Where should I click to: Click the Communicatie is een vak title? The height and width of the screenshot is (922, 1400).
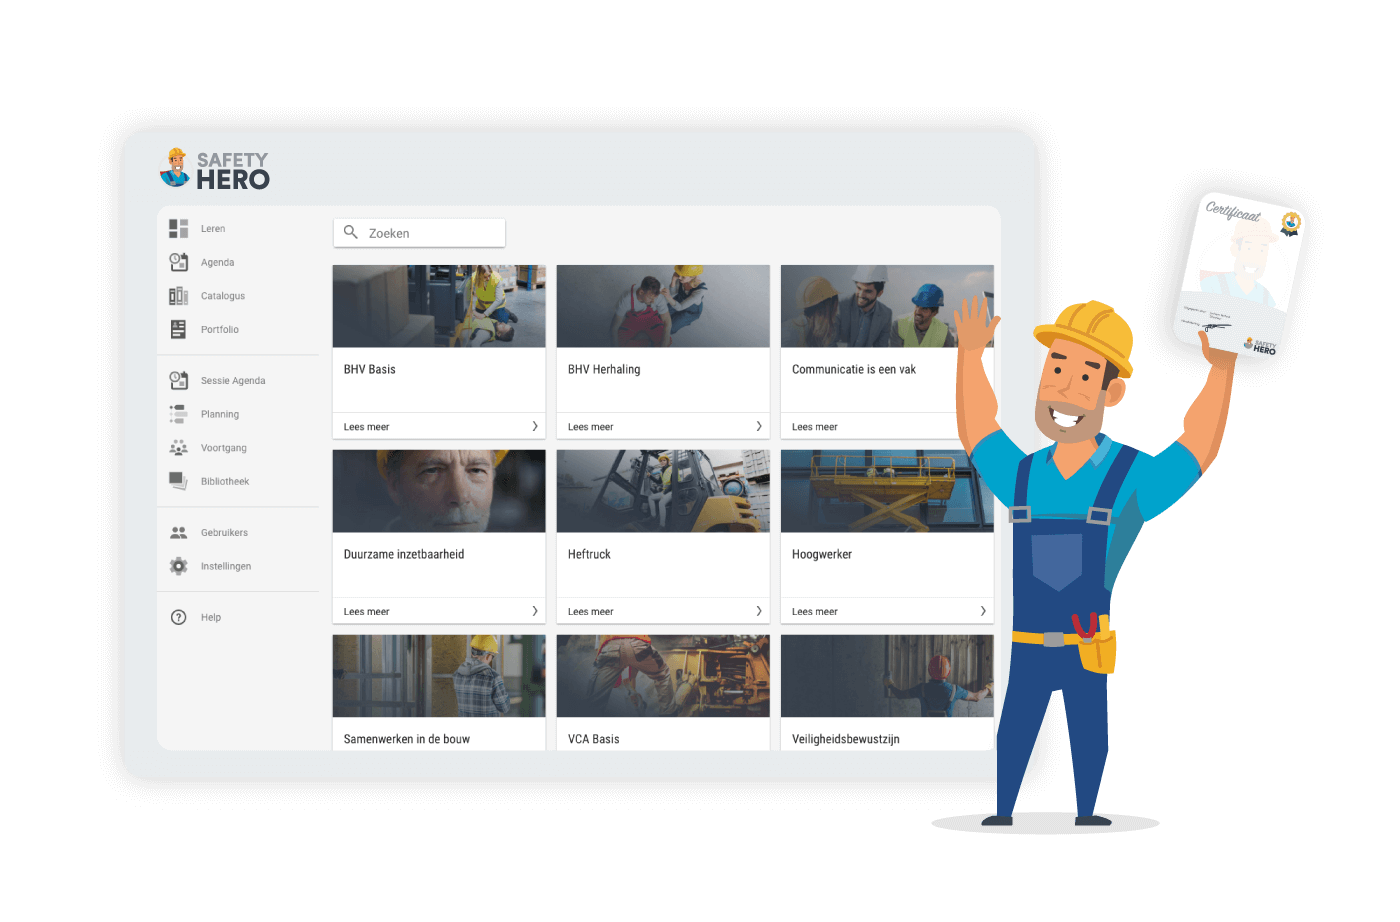point(854,369)
